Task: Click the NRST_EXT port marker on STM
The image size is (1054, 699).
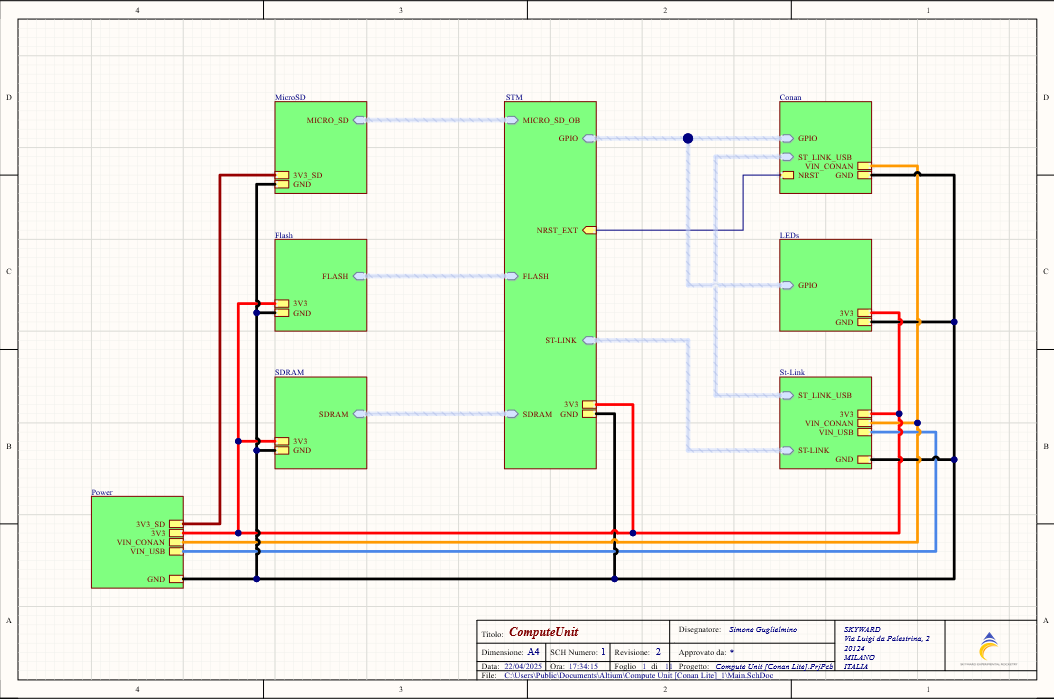Action: (x=590, y=230)
